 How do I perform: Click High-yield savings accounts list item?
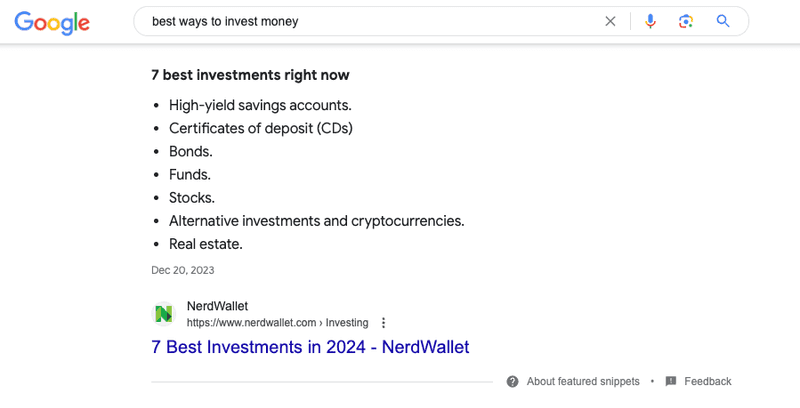(x=260, y=106)
